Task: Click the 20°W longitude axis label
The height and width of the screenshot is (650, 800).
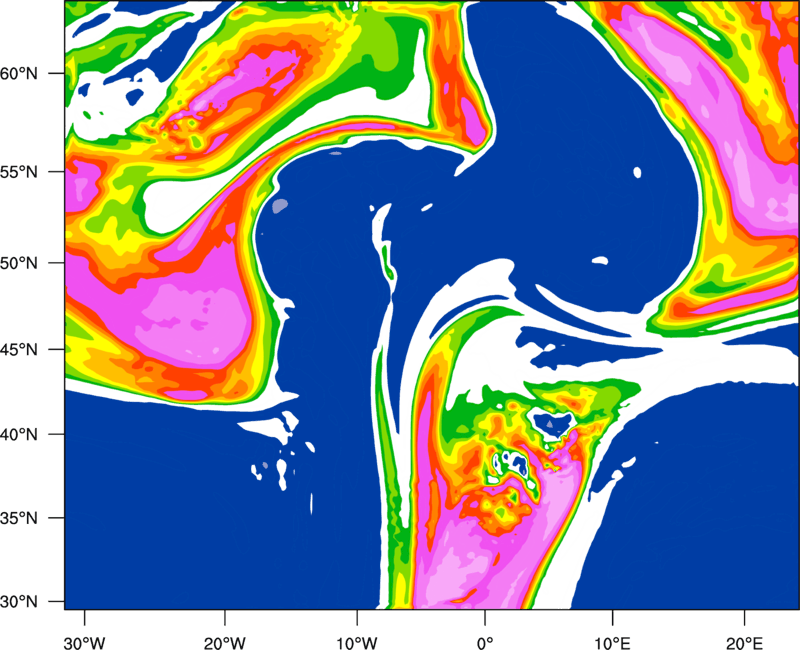Action: click(225, 643)
